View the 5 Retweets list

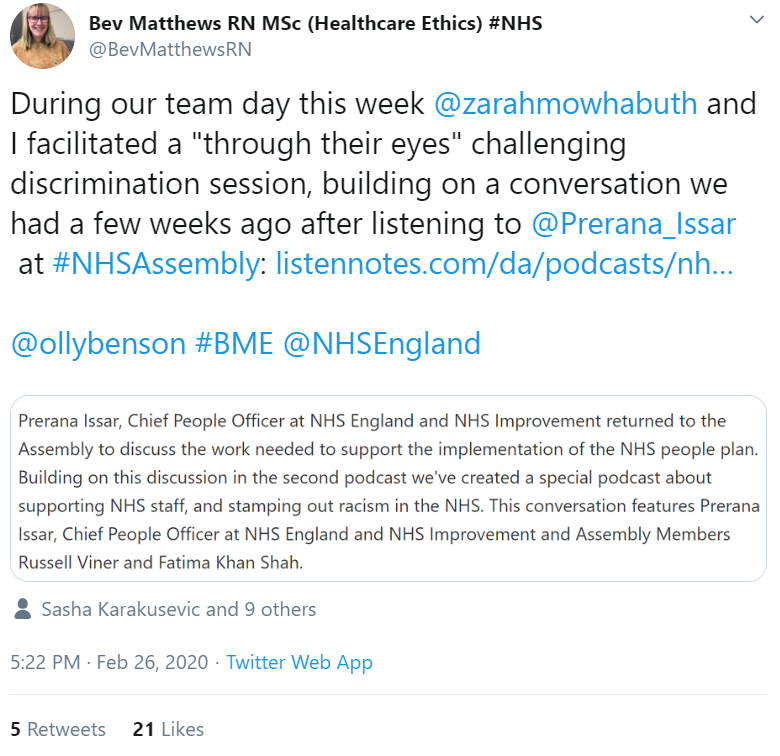coord(58,729)
